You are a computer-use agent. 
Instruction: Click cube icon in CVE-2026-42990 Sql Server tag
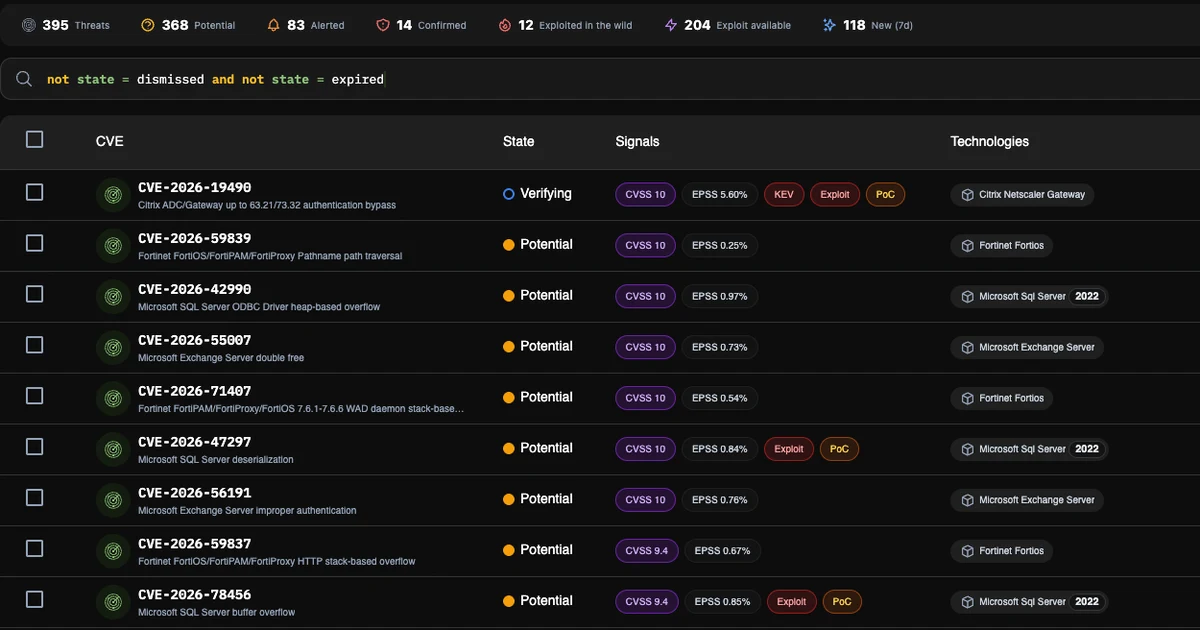(x=967, y=297)
